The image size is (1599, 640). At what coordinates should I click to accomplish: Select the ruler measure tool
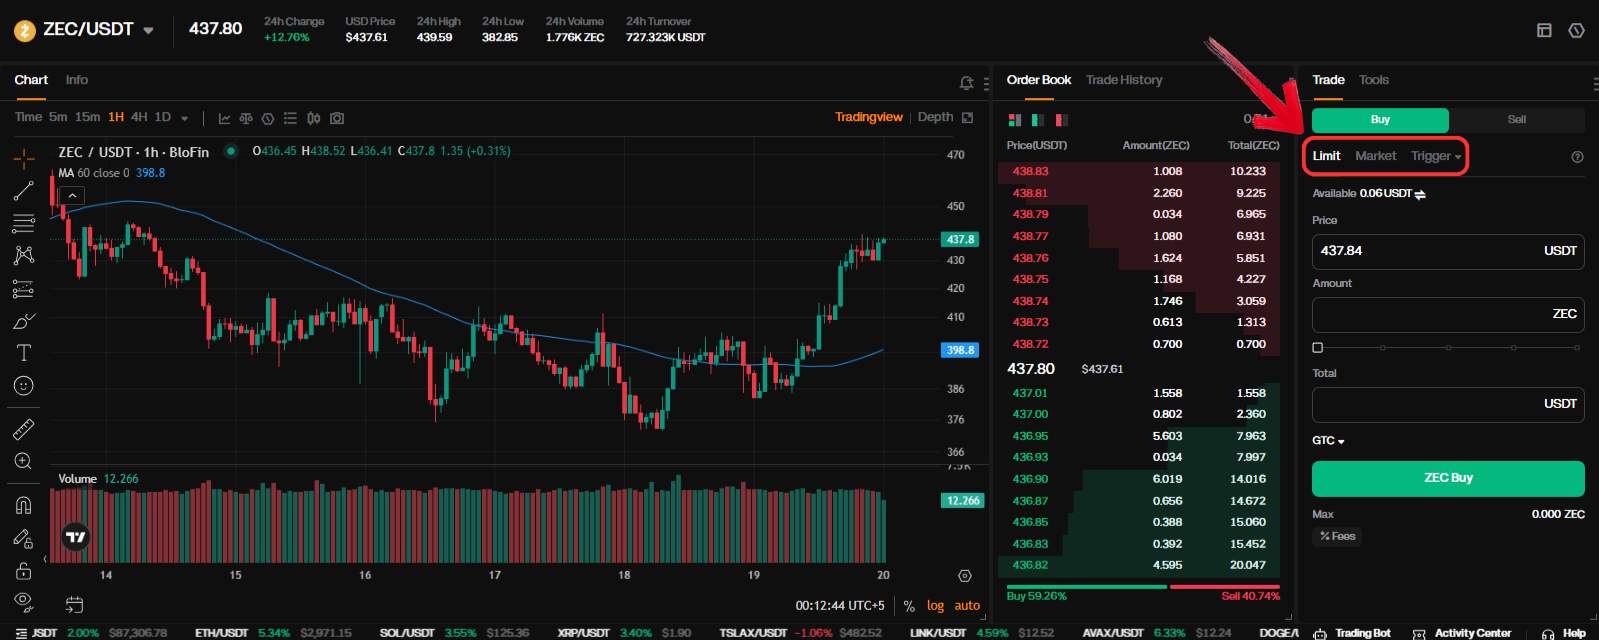(24, 429)
